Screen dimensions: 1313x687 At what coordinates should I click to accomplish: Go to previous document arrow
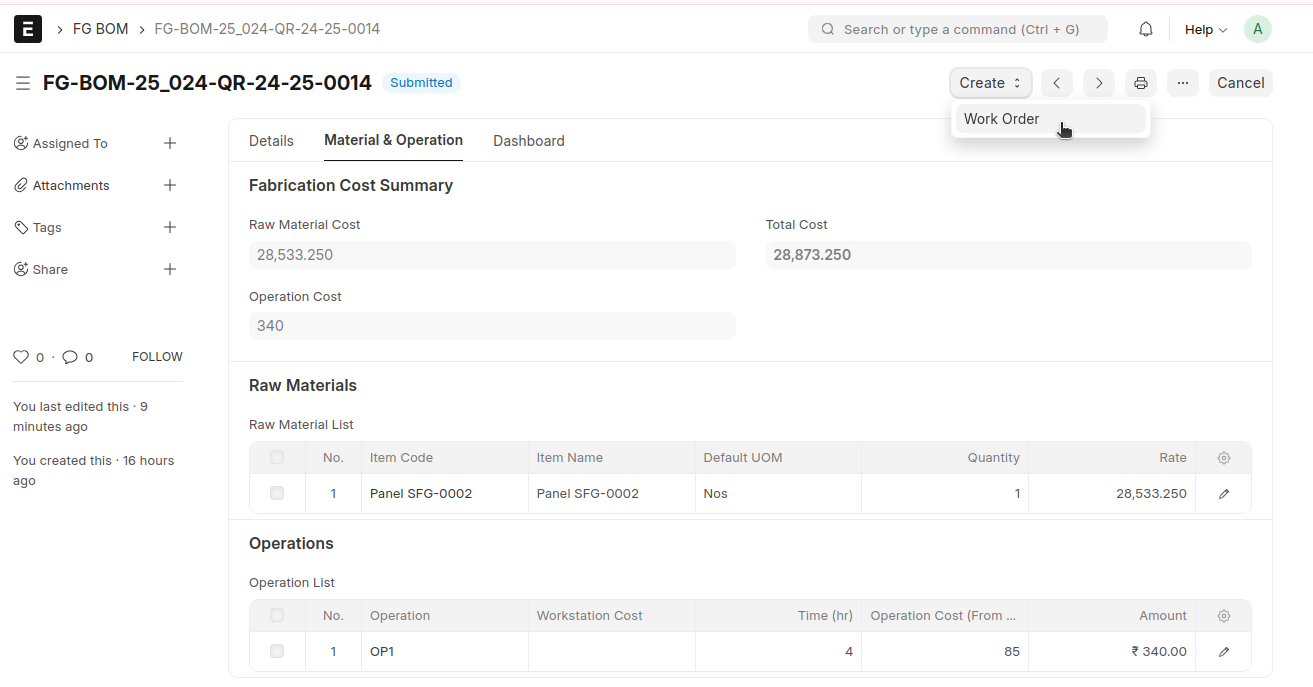tap(1057, 83)
